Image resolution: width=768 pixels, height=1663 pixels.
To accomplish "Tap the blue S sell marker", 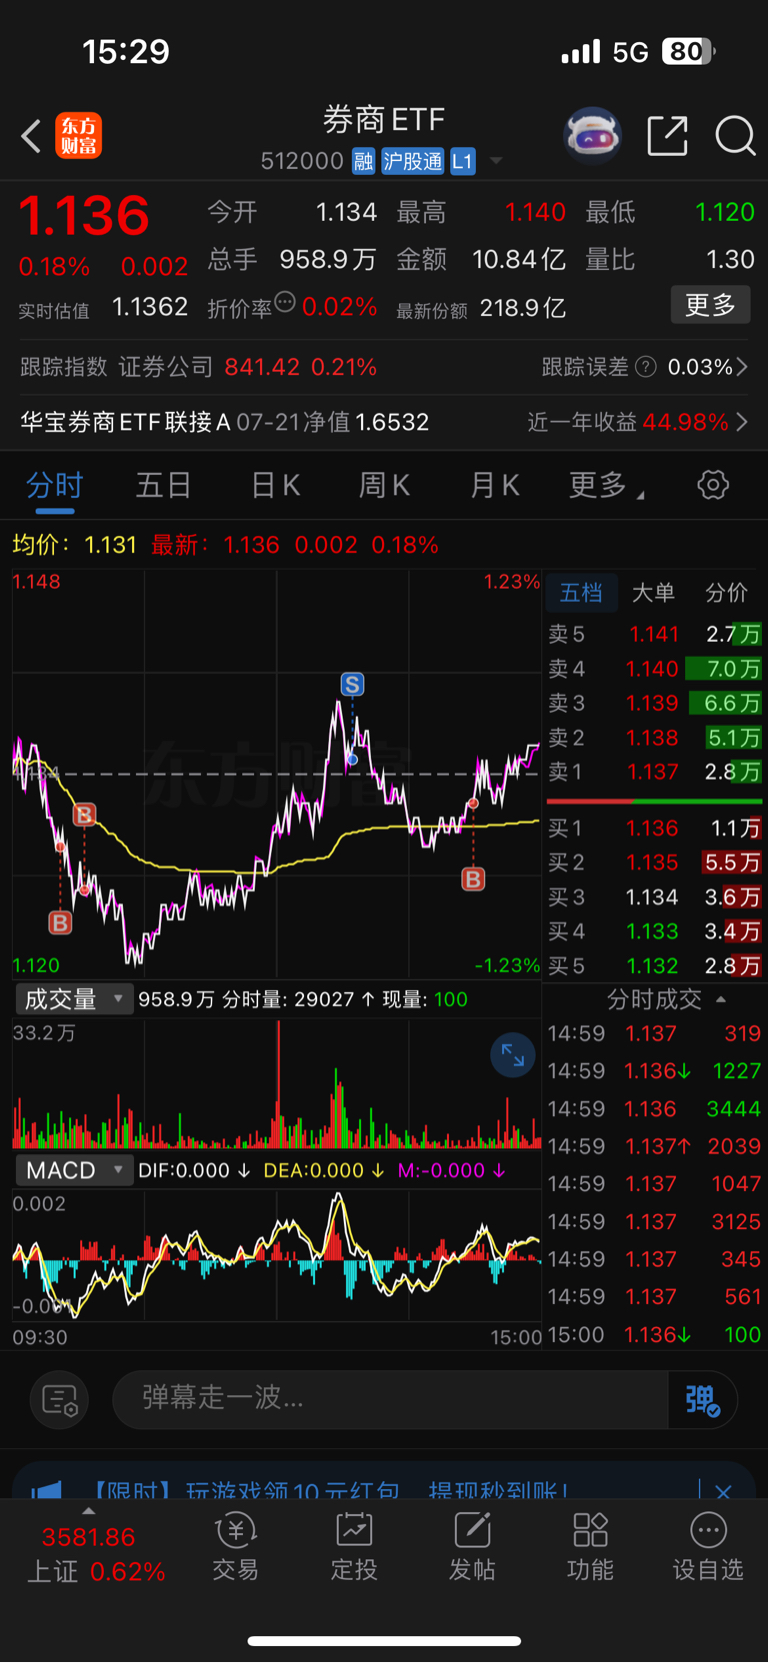I will (352, 684).
